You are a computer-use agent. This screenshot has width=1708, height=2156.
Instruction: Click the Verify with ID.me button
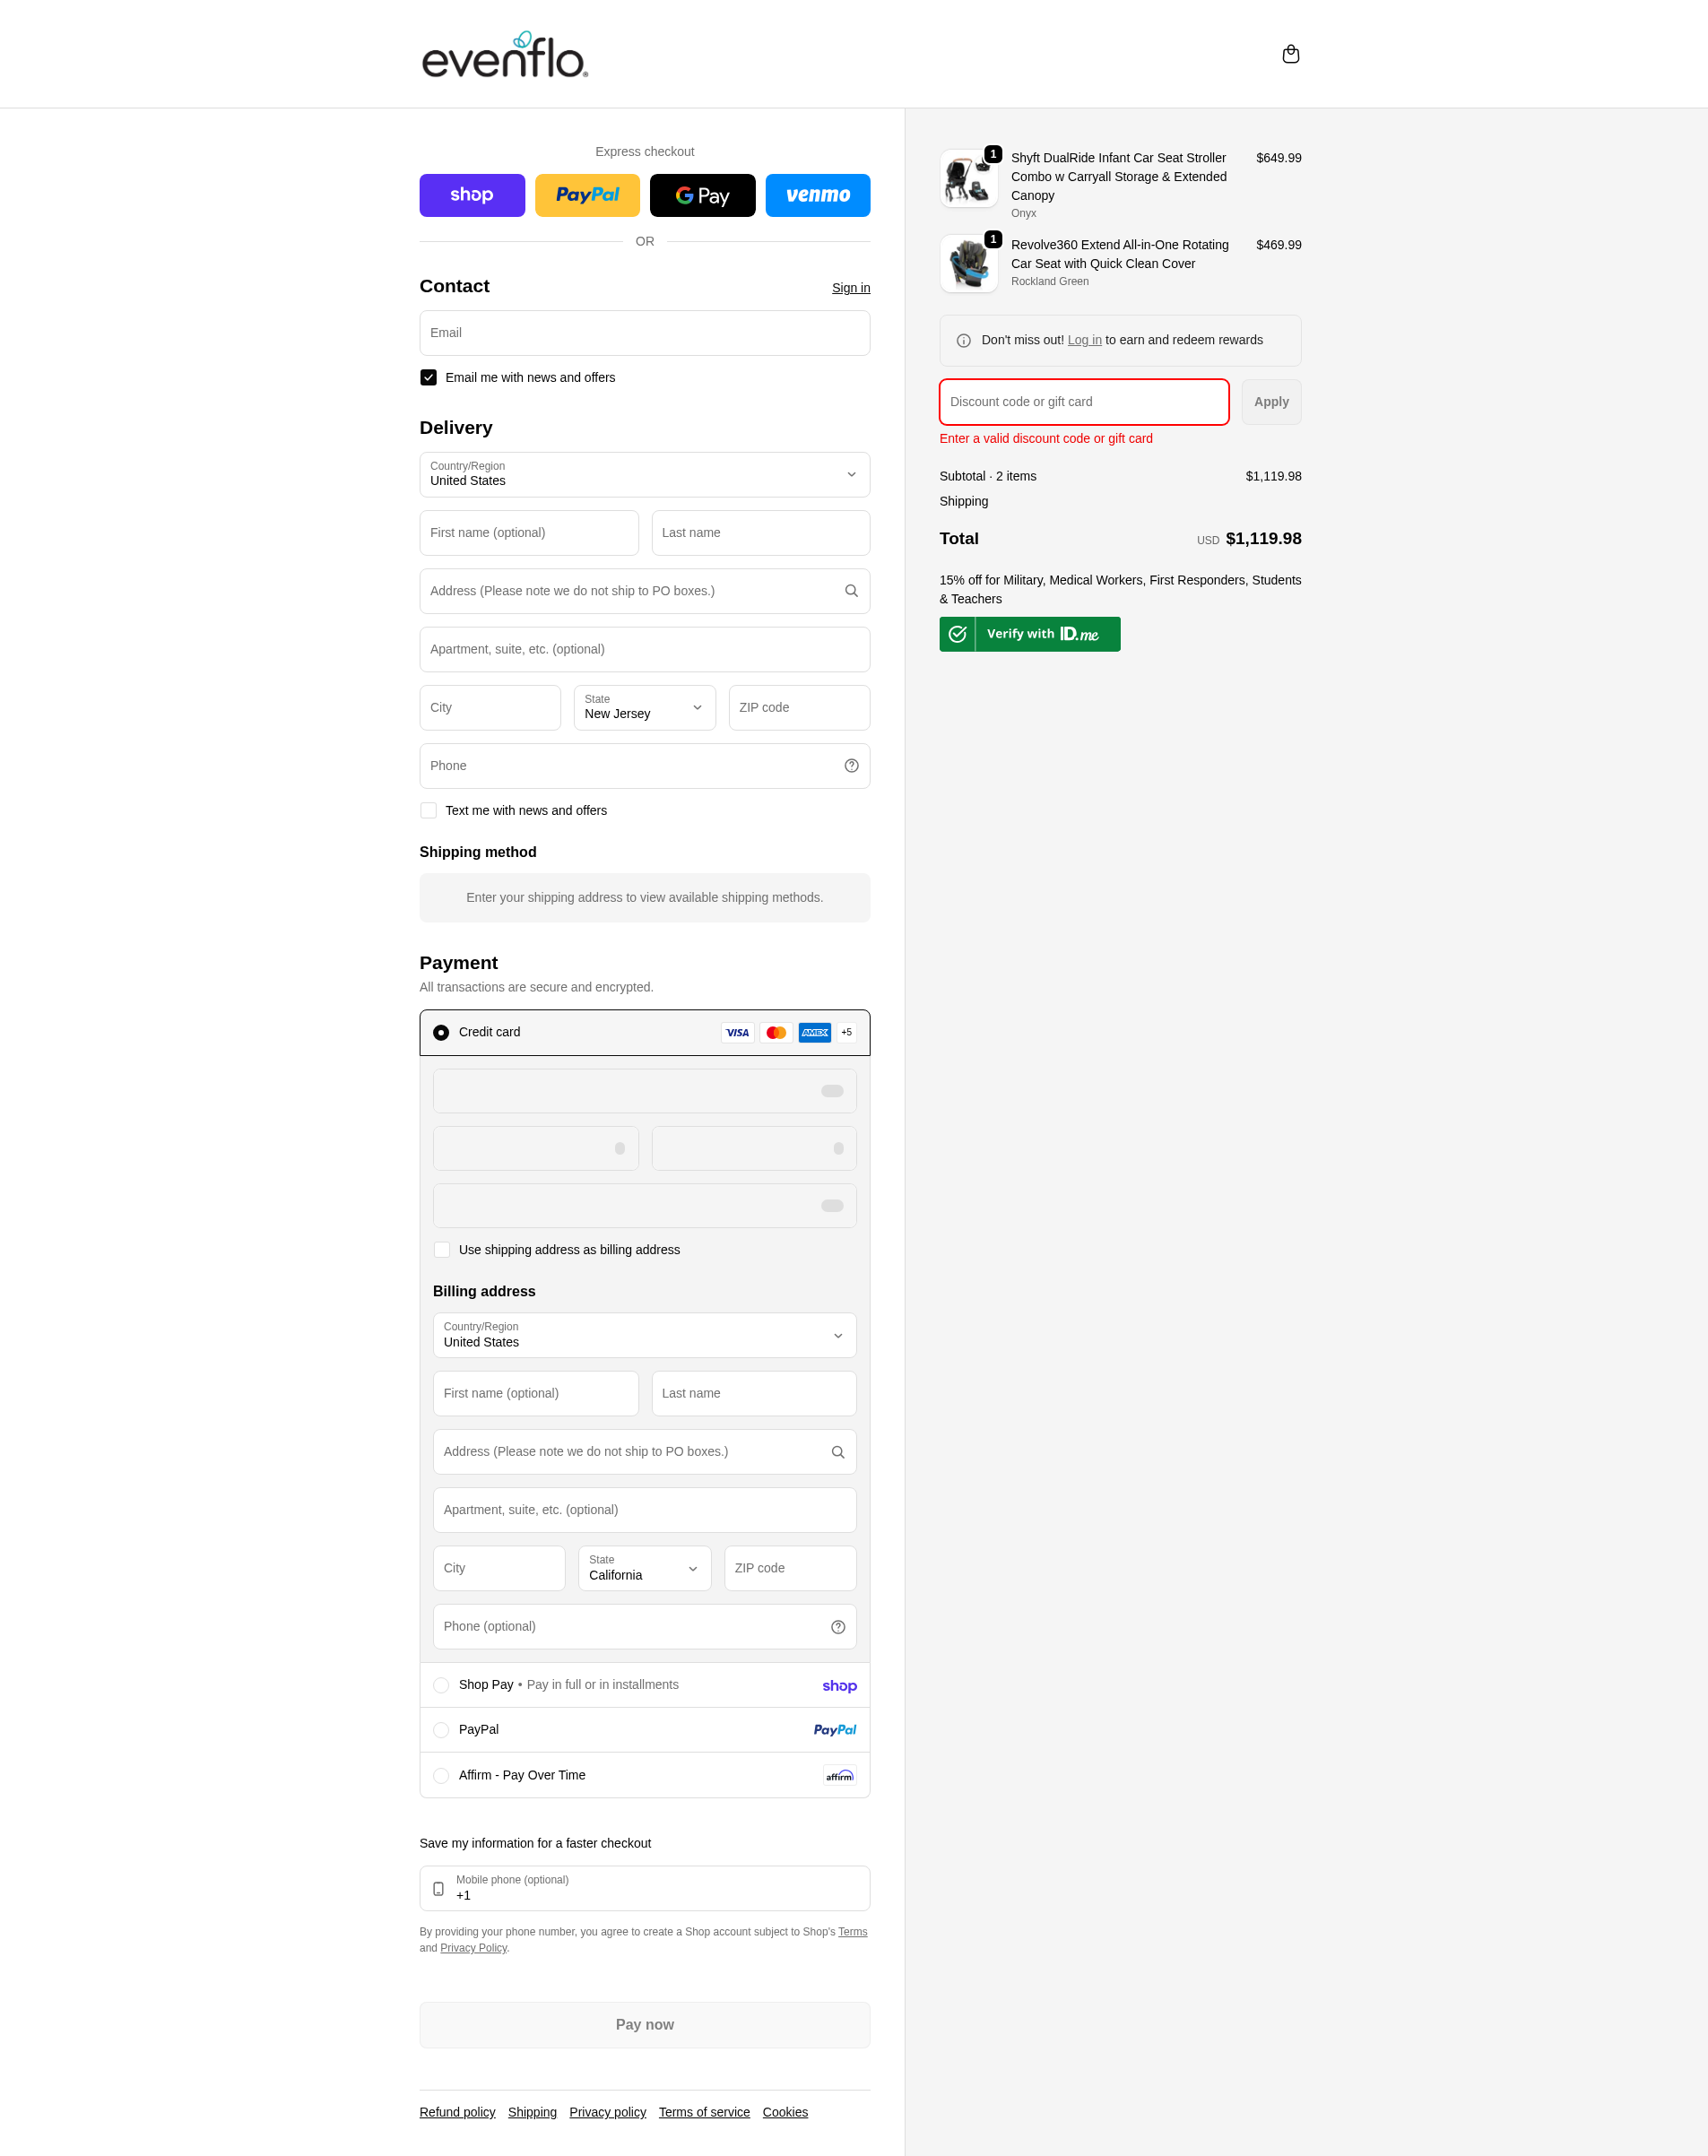[x=1029, y=633]
